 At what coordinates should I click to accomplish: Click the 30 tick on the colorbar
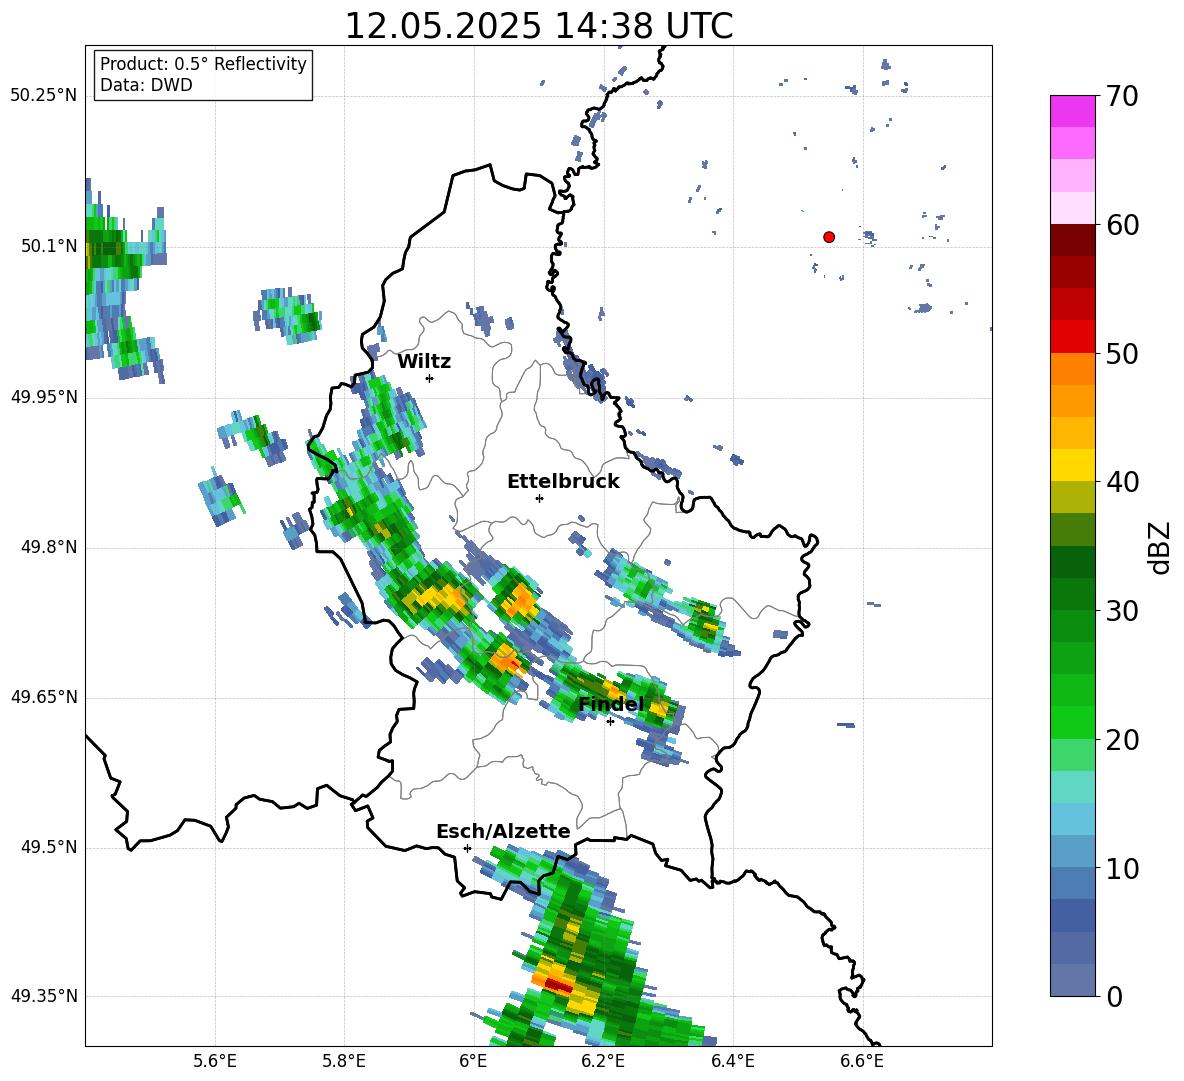(x=1121, y=611)
